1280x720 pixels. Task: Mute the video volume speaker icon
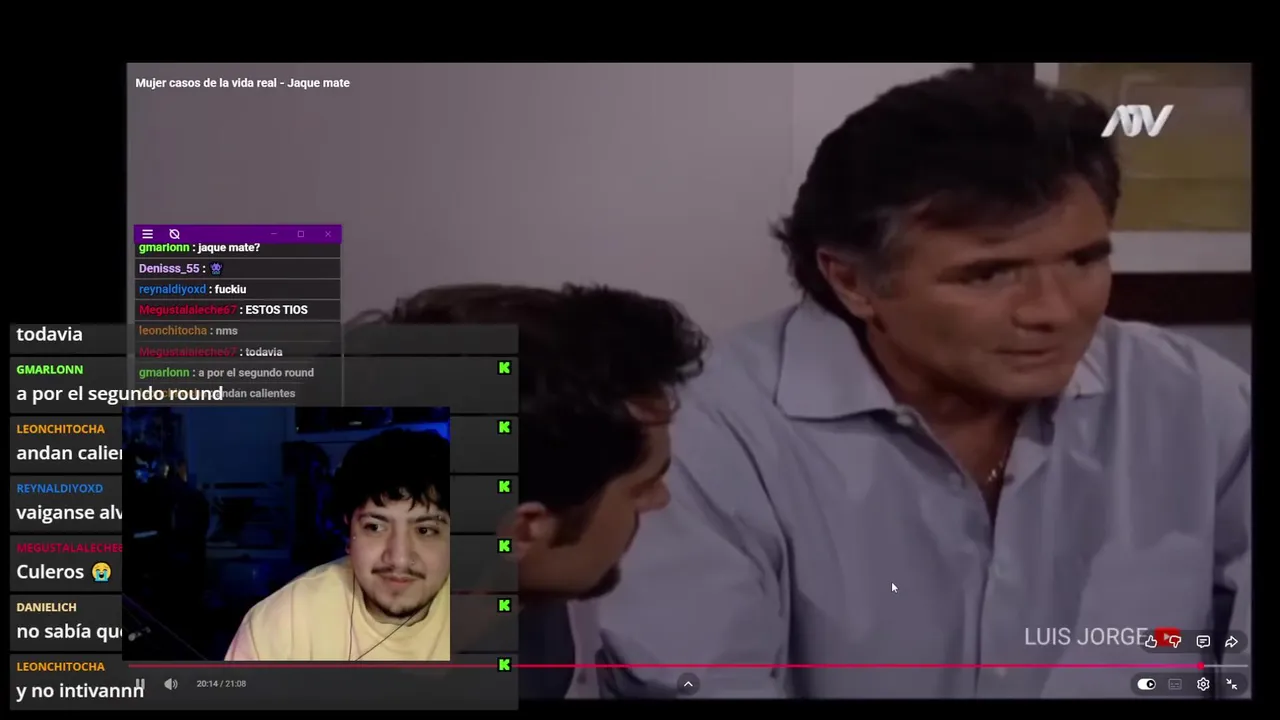pyautogui.click(x=171, y=684)
